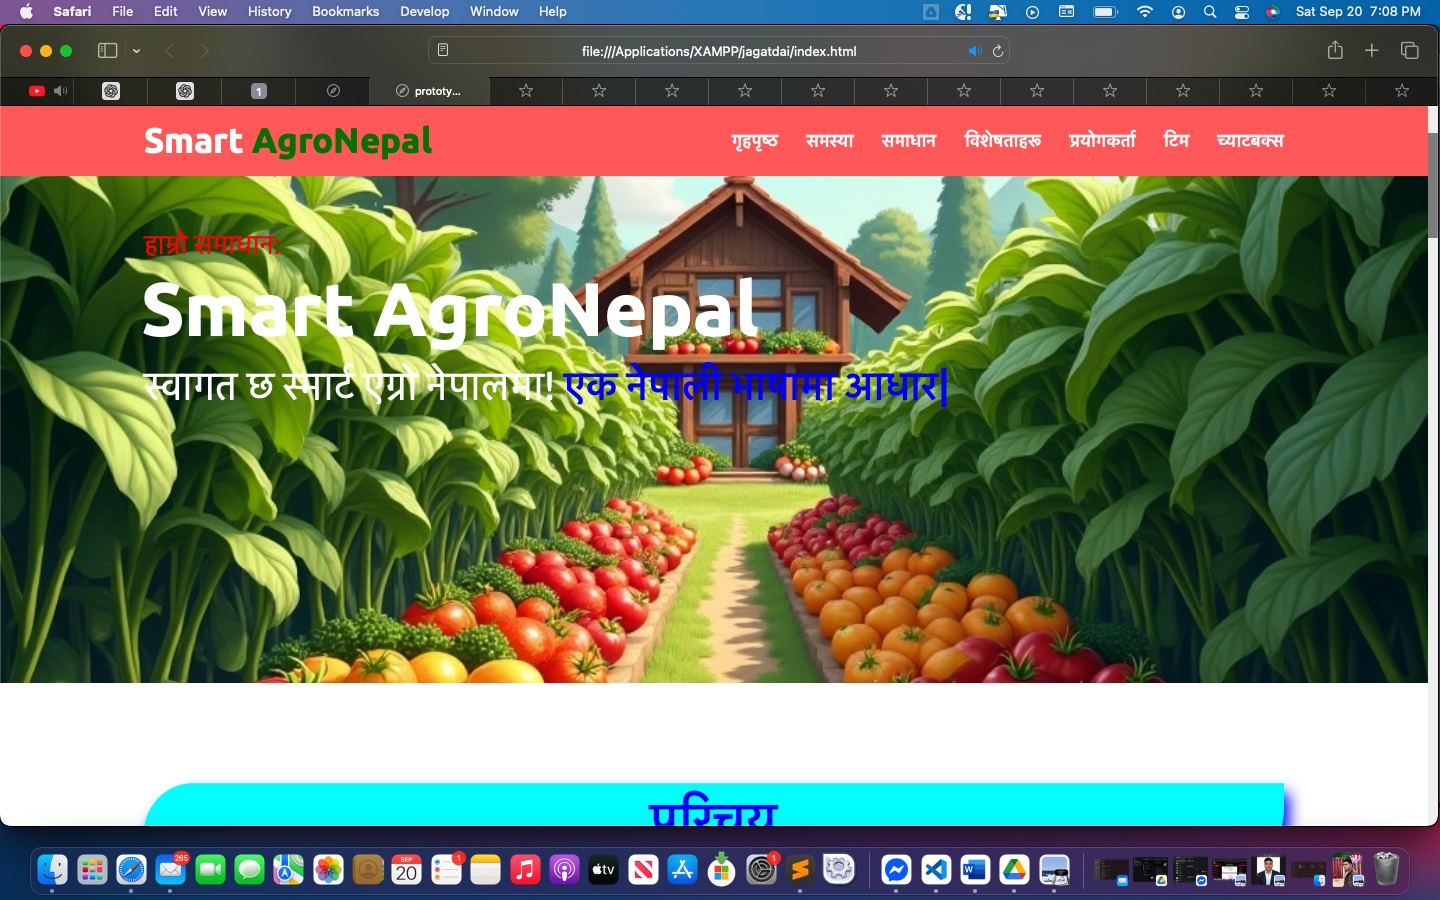Click the page's vertical scrollbar thumb
This screenshot has width=1440, height=900.
point(1433,185)
